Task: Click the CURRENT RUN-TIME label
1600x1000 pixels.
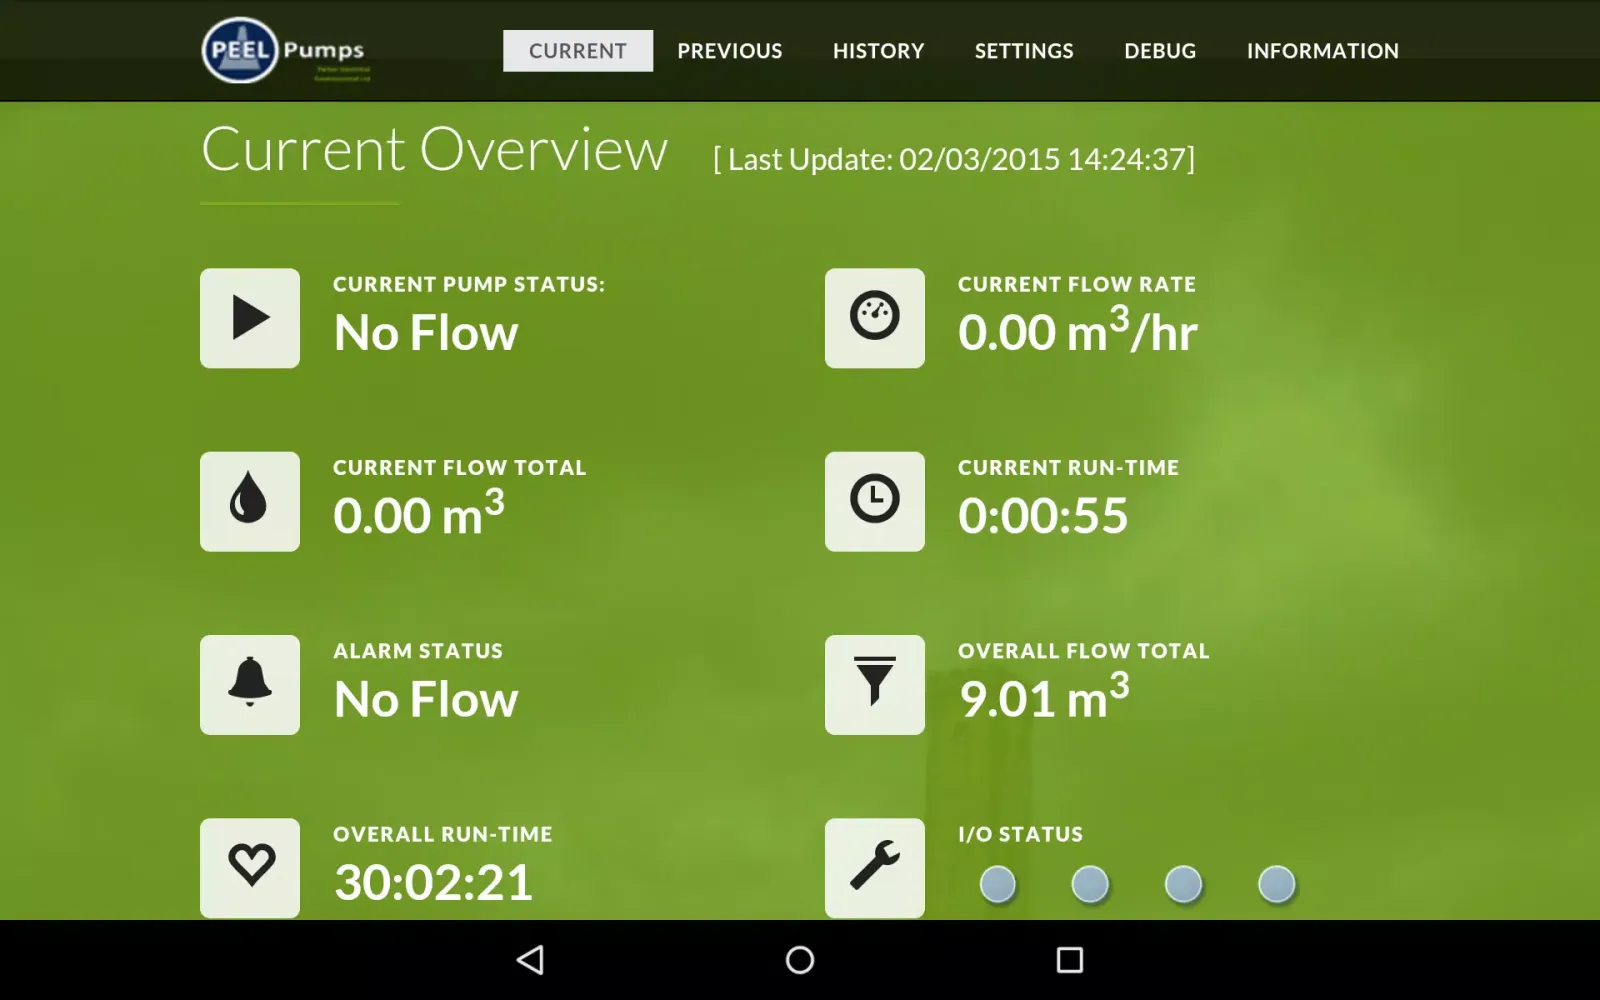Action: click(x=1069, y=468)
